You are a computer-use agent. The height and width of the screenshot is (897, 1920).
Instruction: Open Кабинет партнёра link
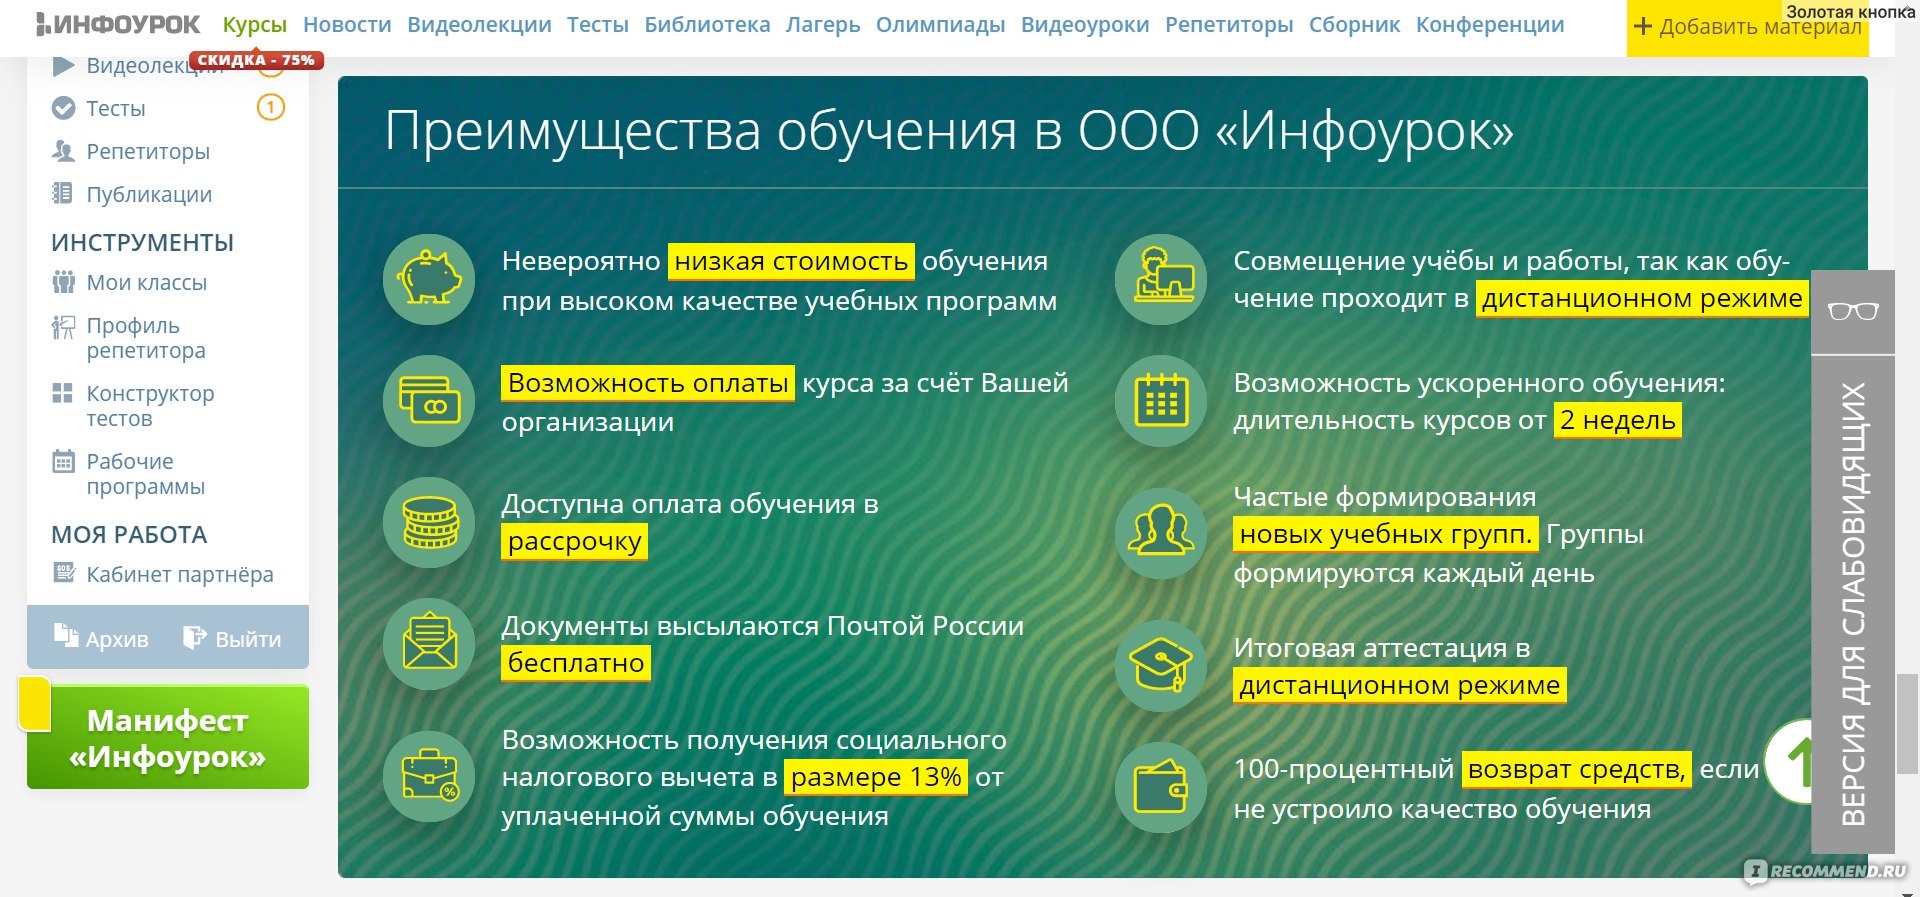[x=180, y=575]
